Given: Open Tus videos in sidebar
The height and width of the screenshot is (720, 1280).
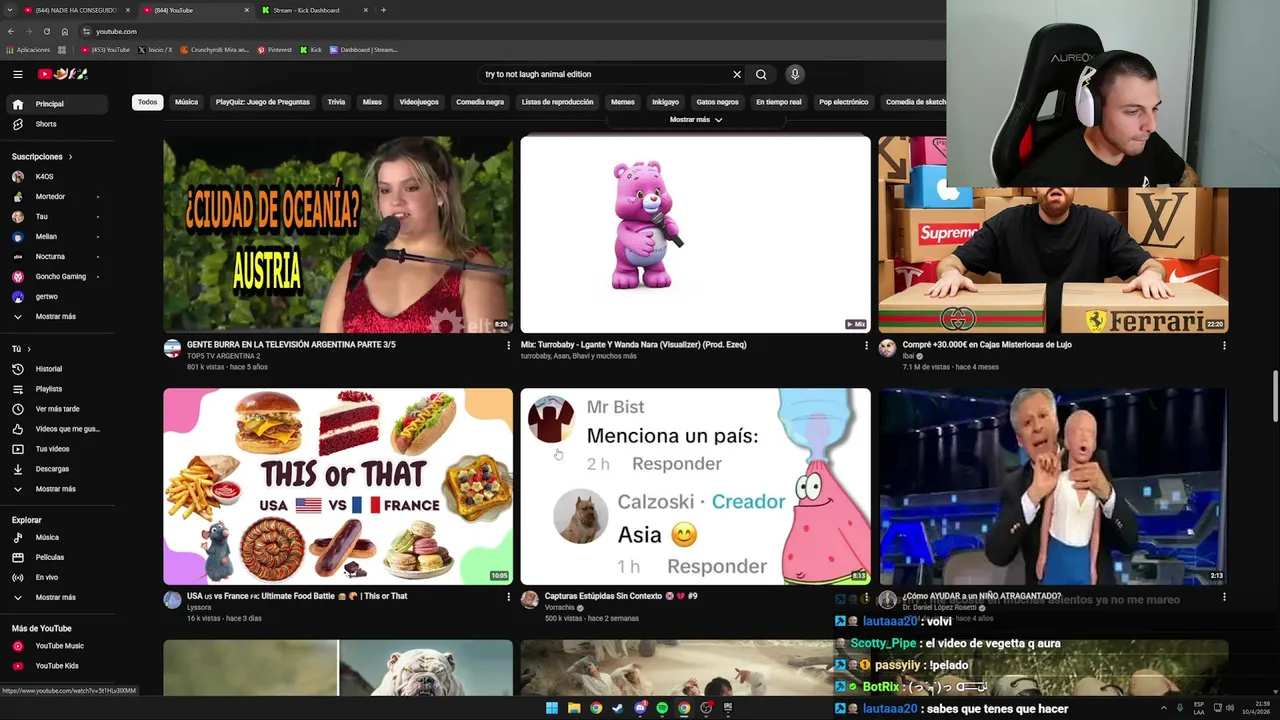Looking at the screenshot, I should (56, 449).
